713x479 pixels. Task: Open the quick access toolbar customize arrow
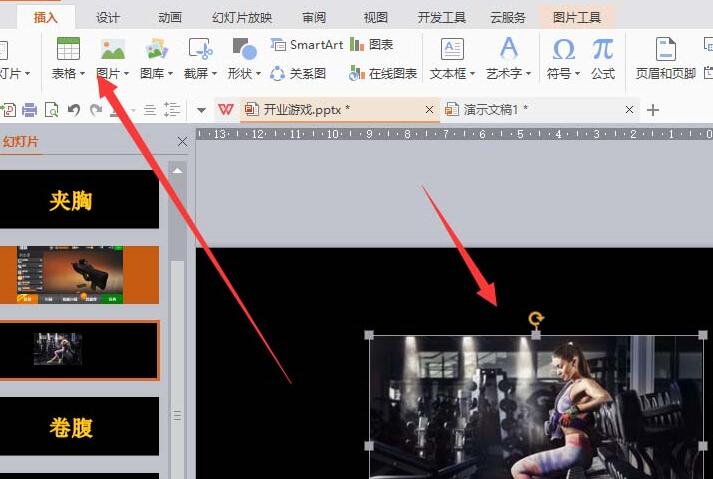(x=201, y=110)
